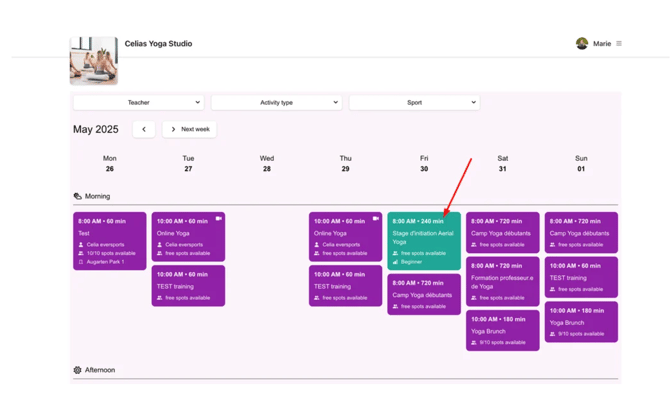Go to Next week
The image size is (670, 396).
click(189, 129)
